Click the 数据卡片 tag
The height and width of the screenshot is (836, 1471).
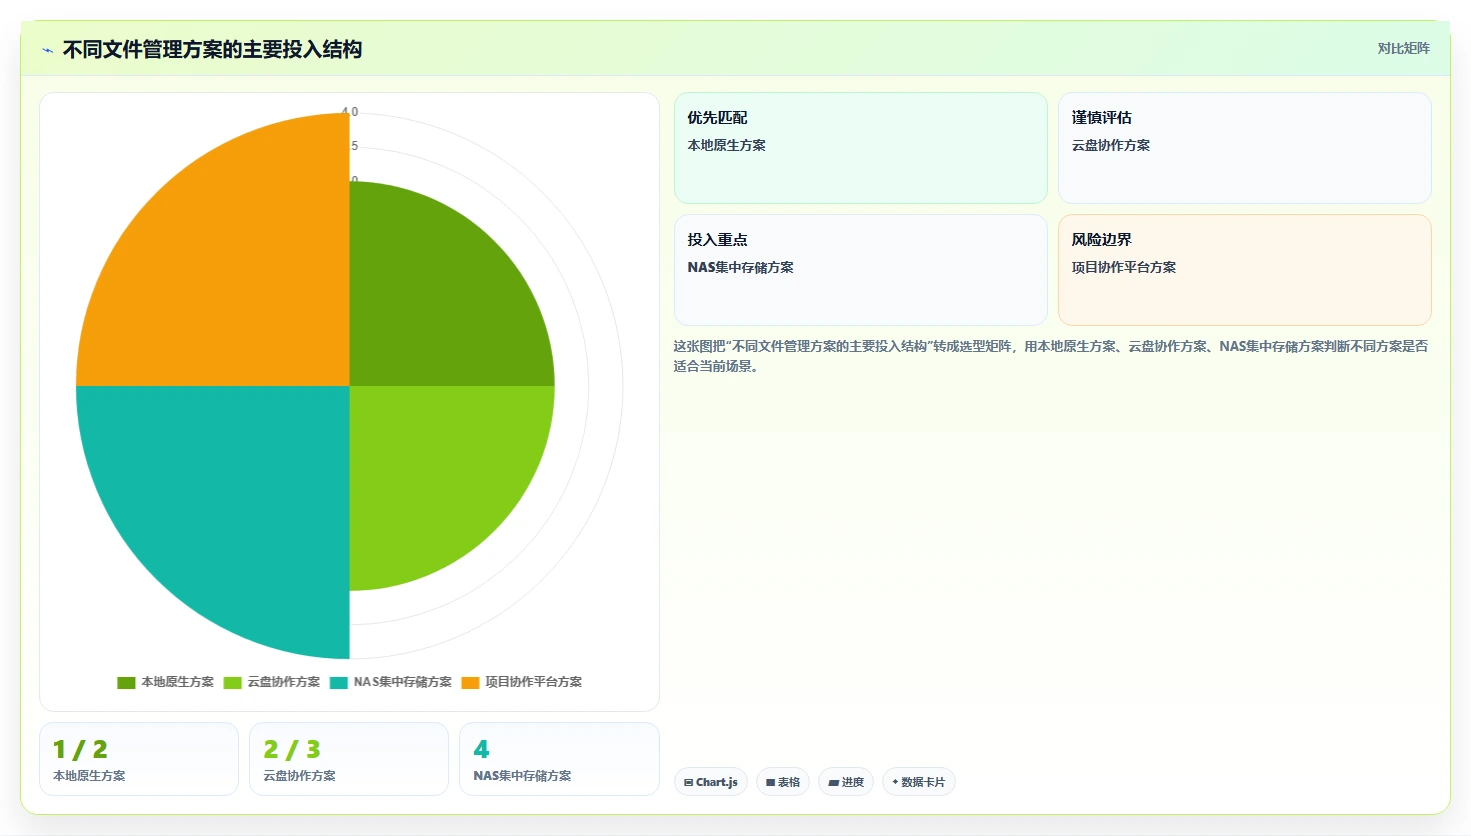coord(919,782)
